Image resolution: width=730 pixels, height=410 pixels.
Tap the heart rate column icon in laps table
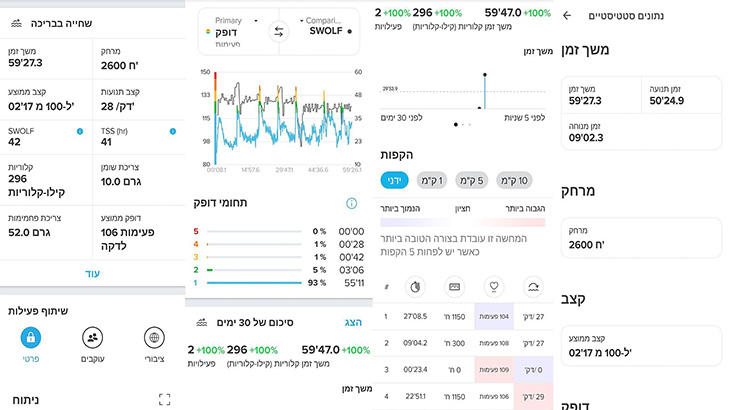click(494, 287)
